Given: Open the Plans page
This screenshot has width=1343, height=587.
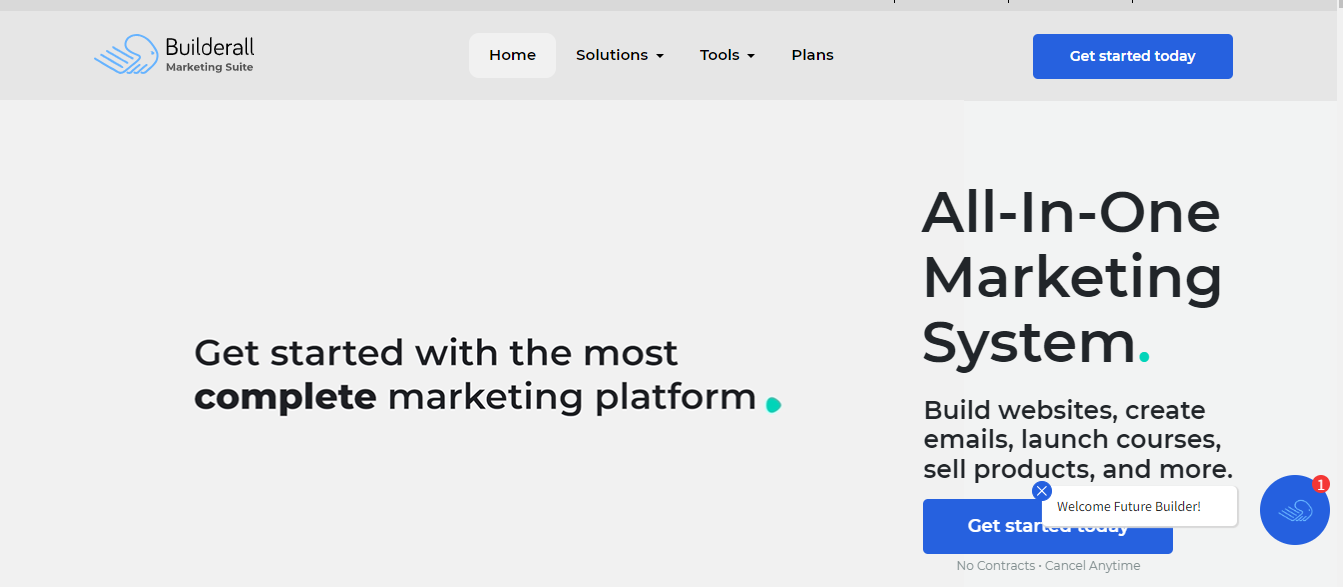Looking at the screenshot, I should (x=812, y=55).
